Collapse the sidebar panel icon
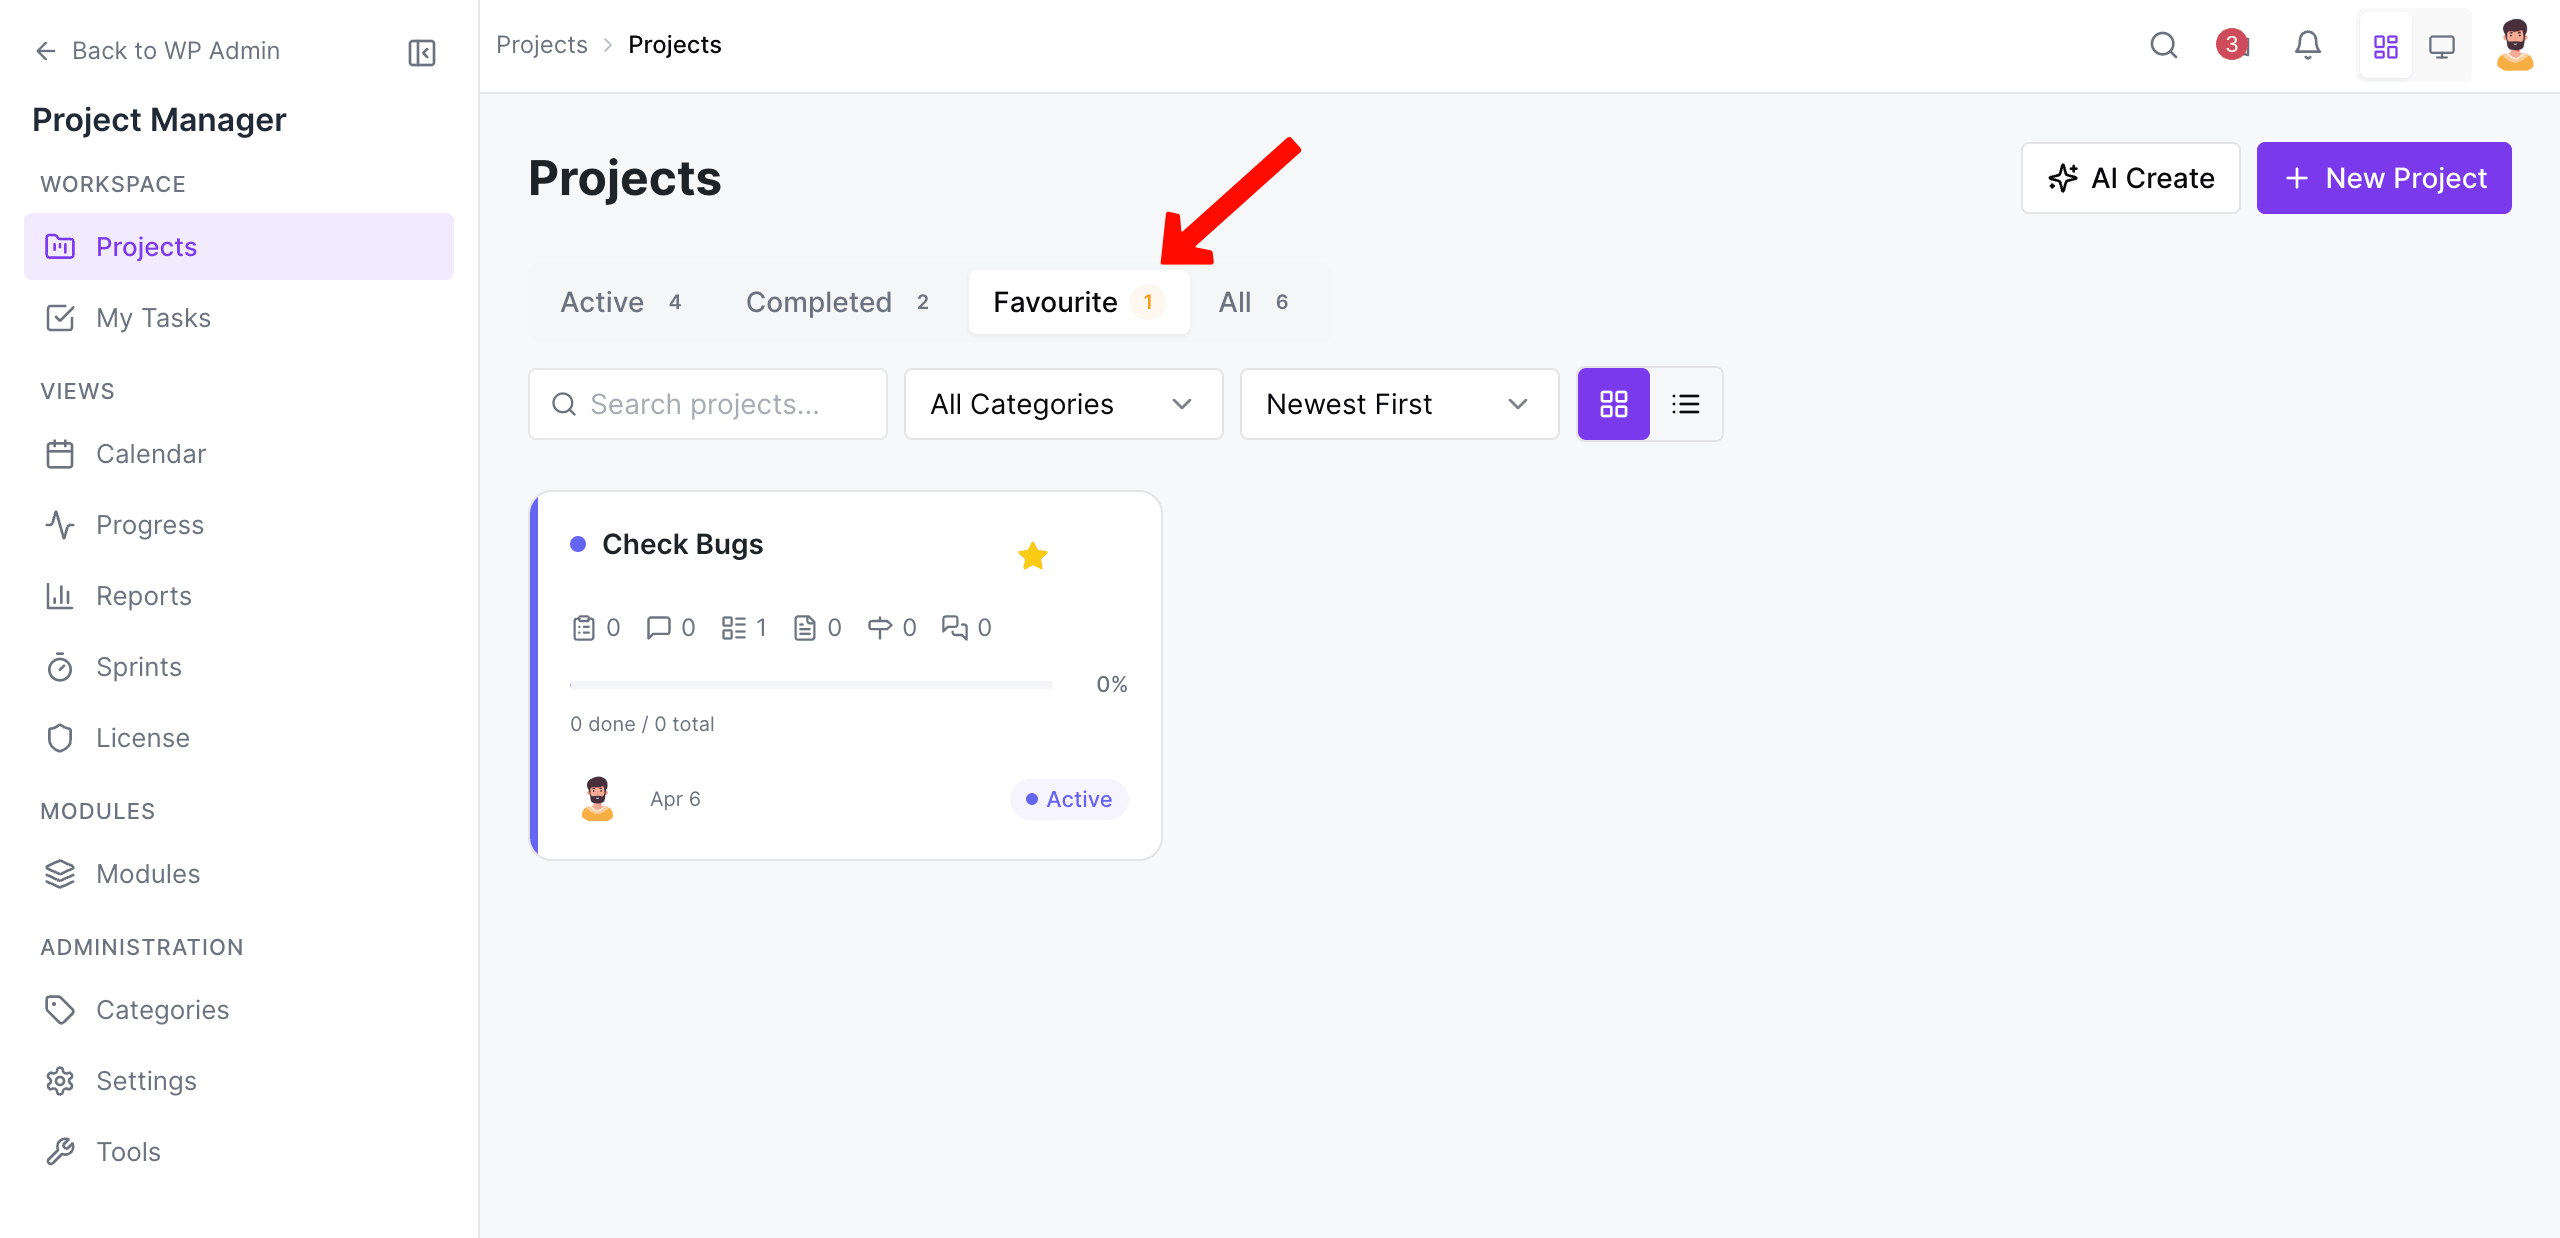This screenshot has width=2560, height=1238. [x=422, y=52]
